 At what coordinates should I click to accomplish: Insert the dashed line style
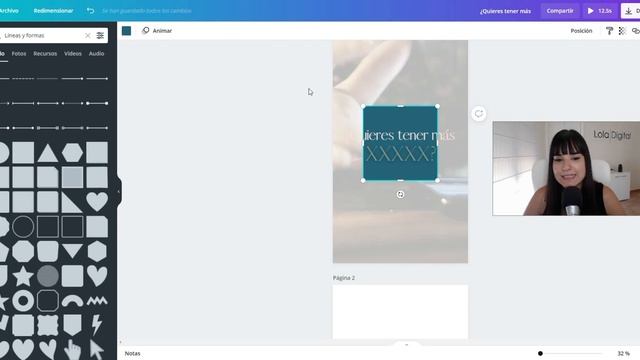[x=23, y=78]
